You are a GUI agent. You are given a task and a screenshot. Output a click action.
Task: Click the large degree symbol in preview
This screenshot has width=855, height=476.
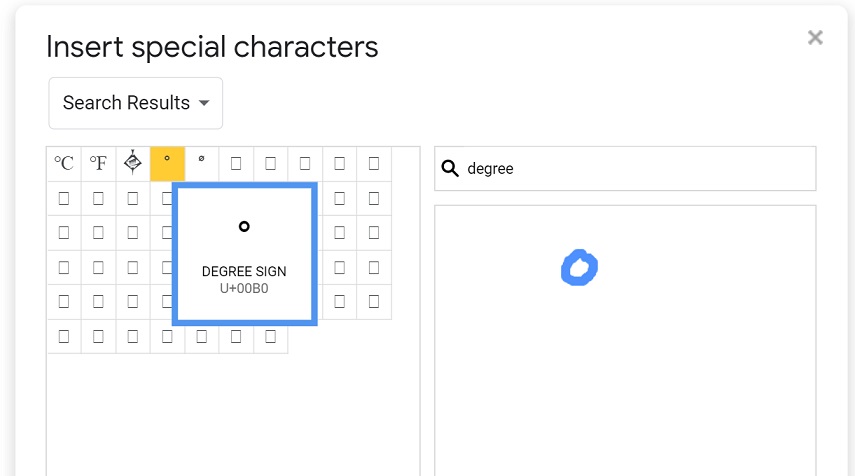point(244,226)
